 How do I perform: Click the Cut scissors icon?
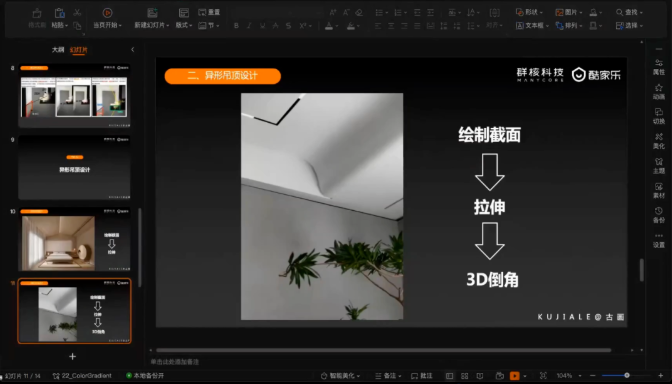[x=77, y=13]
